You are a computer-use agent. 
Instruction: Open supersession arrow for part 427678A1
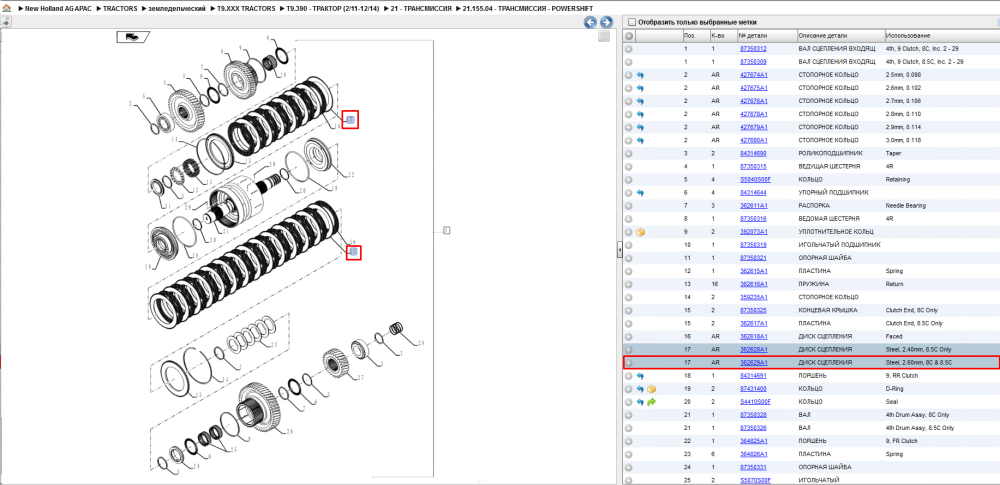pos(640,114)
